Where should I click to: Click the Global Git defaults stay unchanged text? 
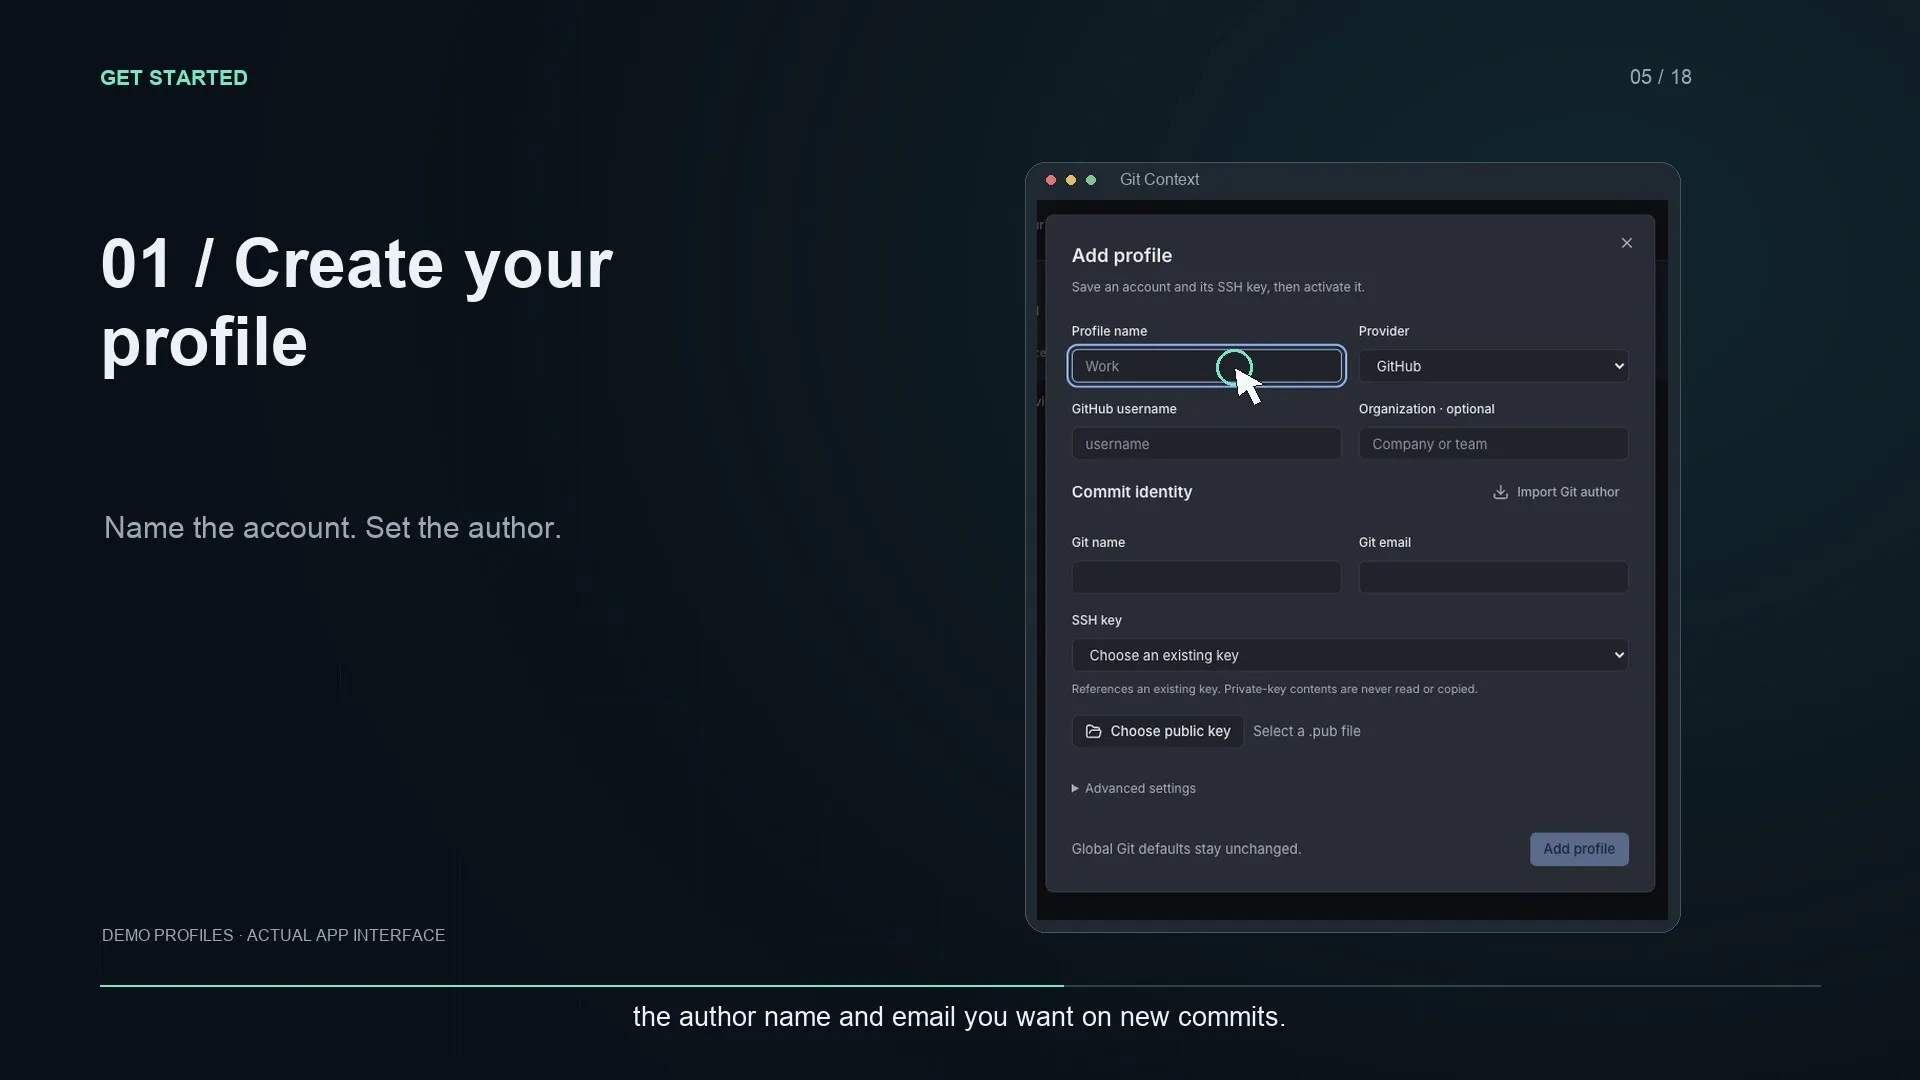tap(1186, 849)
